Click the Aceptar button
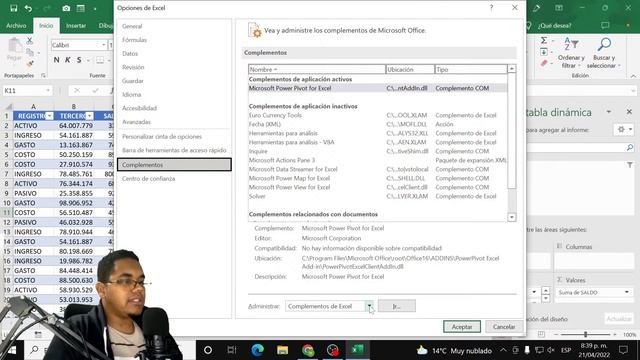 (462, 327)
